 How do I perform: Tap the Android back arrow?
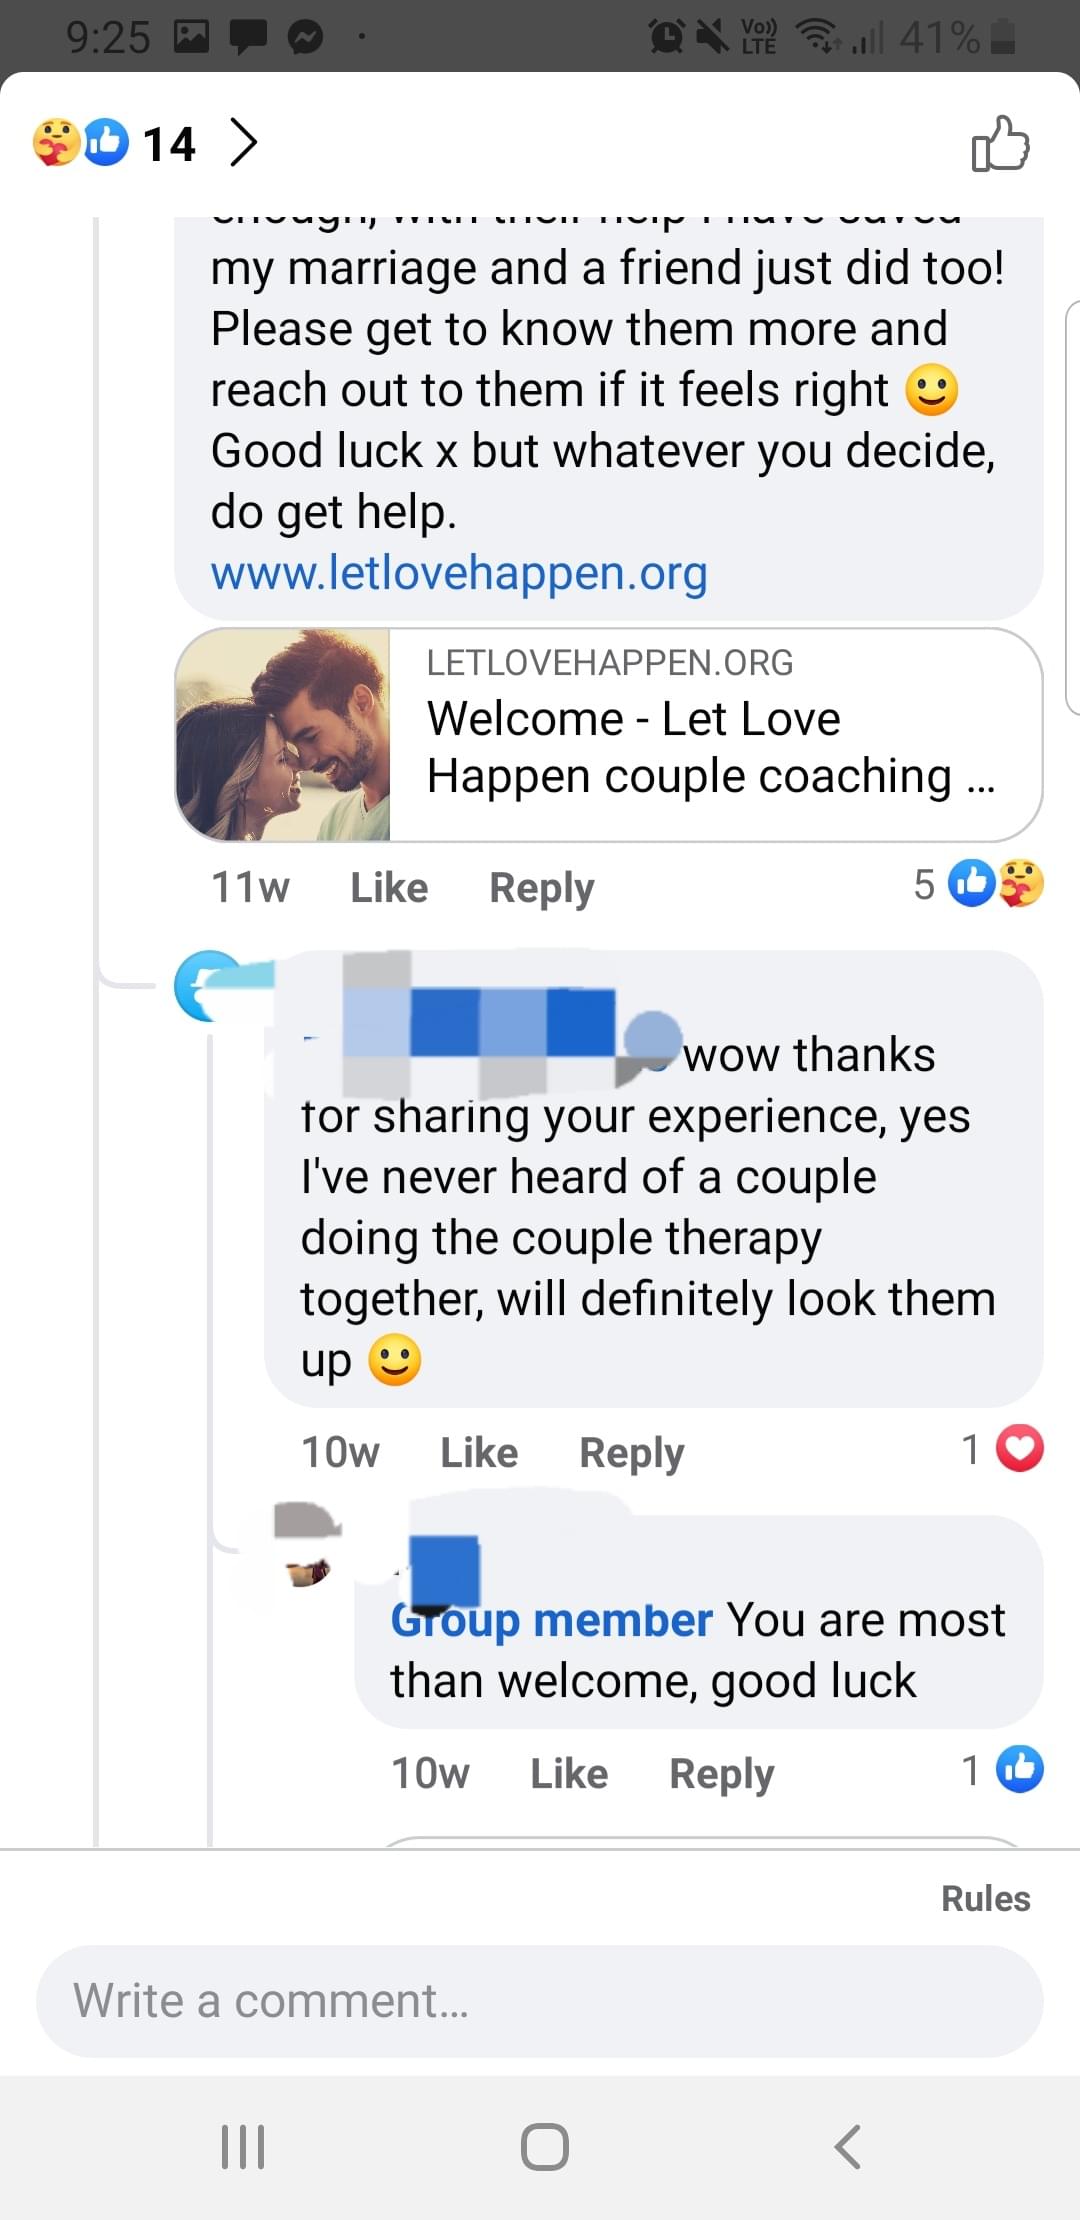point(847,2146)
